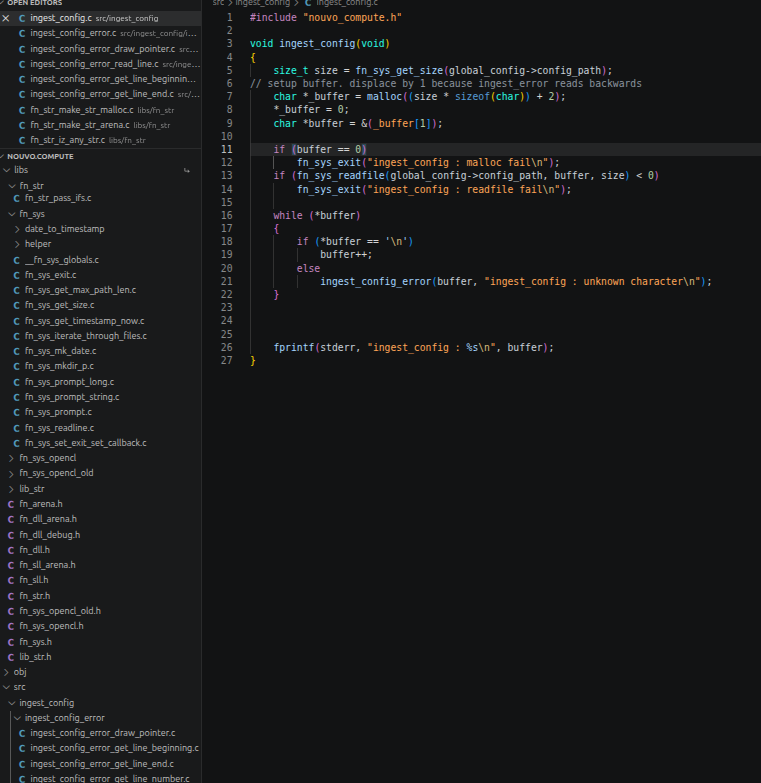The image size is (761, 783).
Task: Click C icon beside fn_str_pass_ifs.c
Action: (16, 198)
